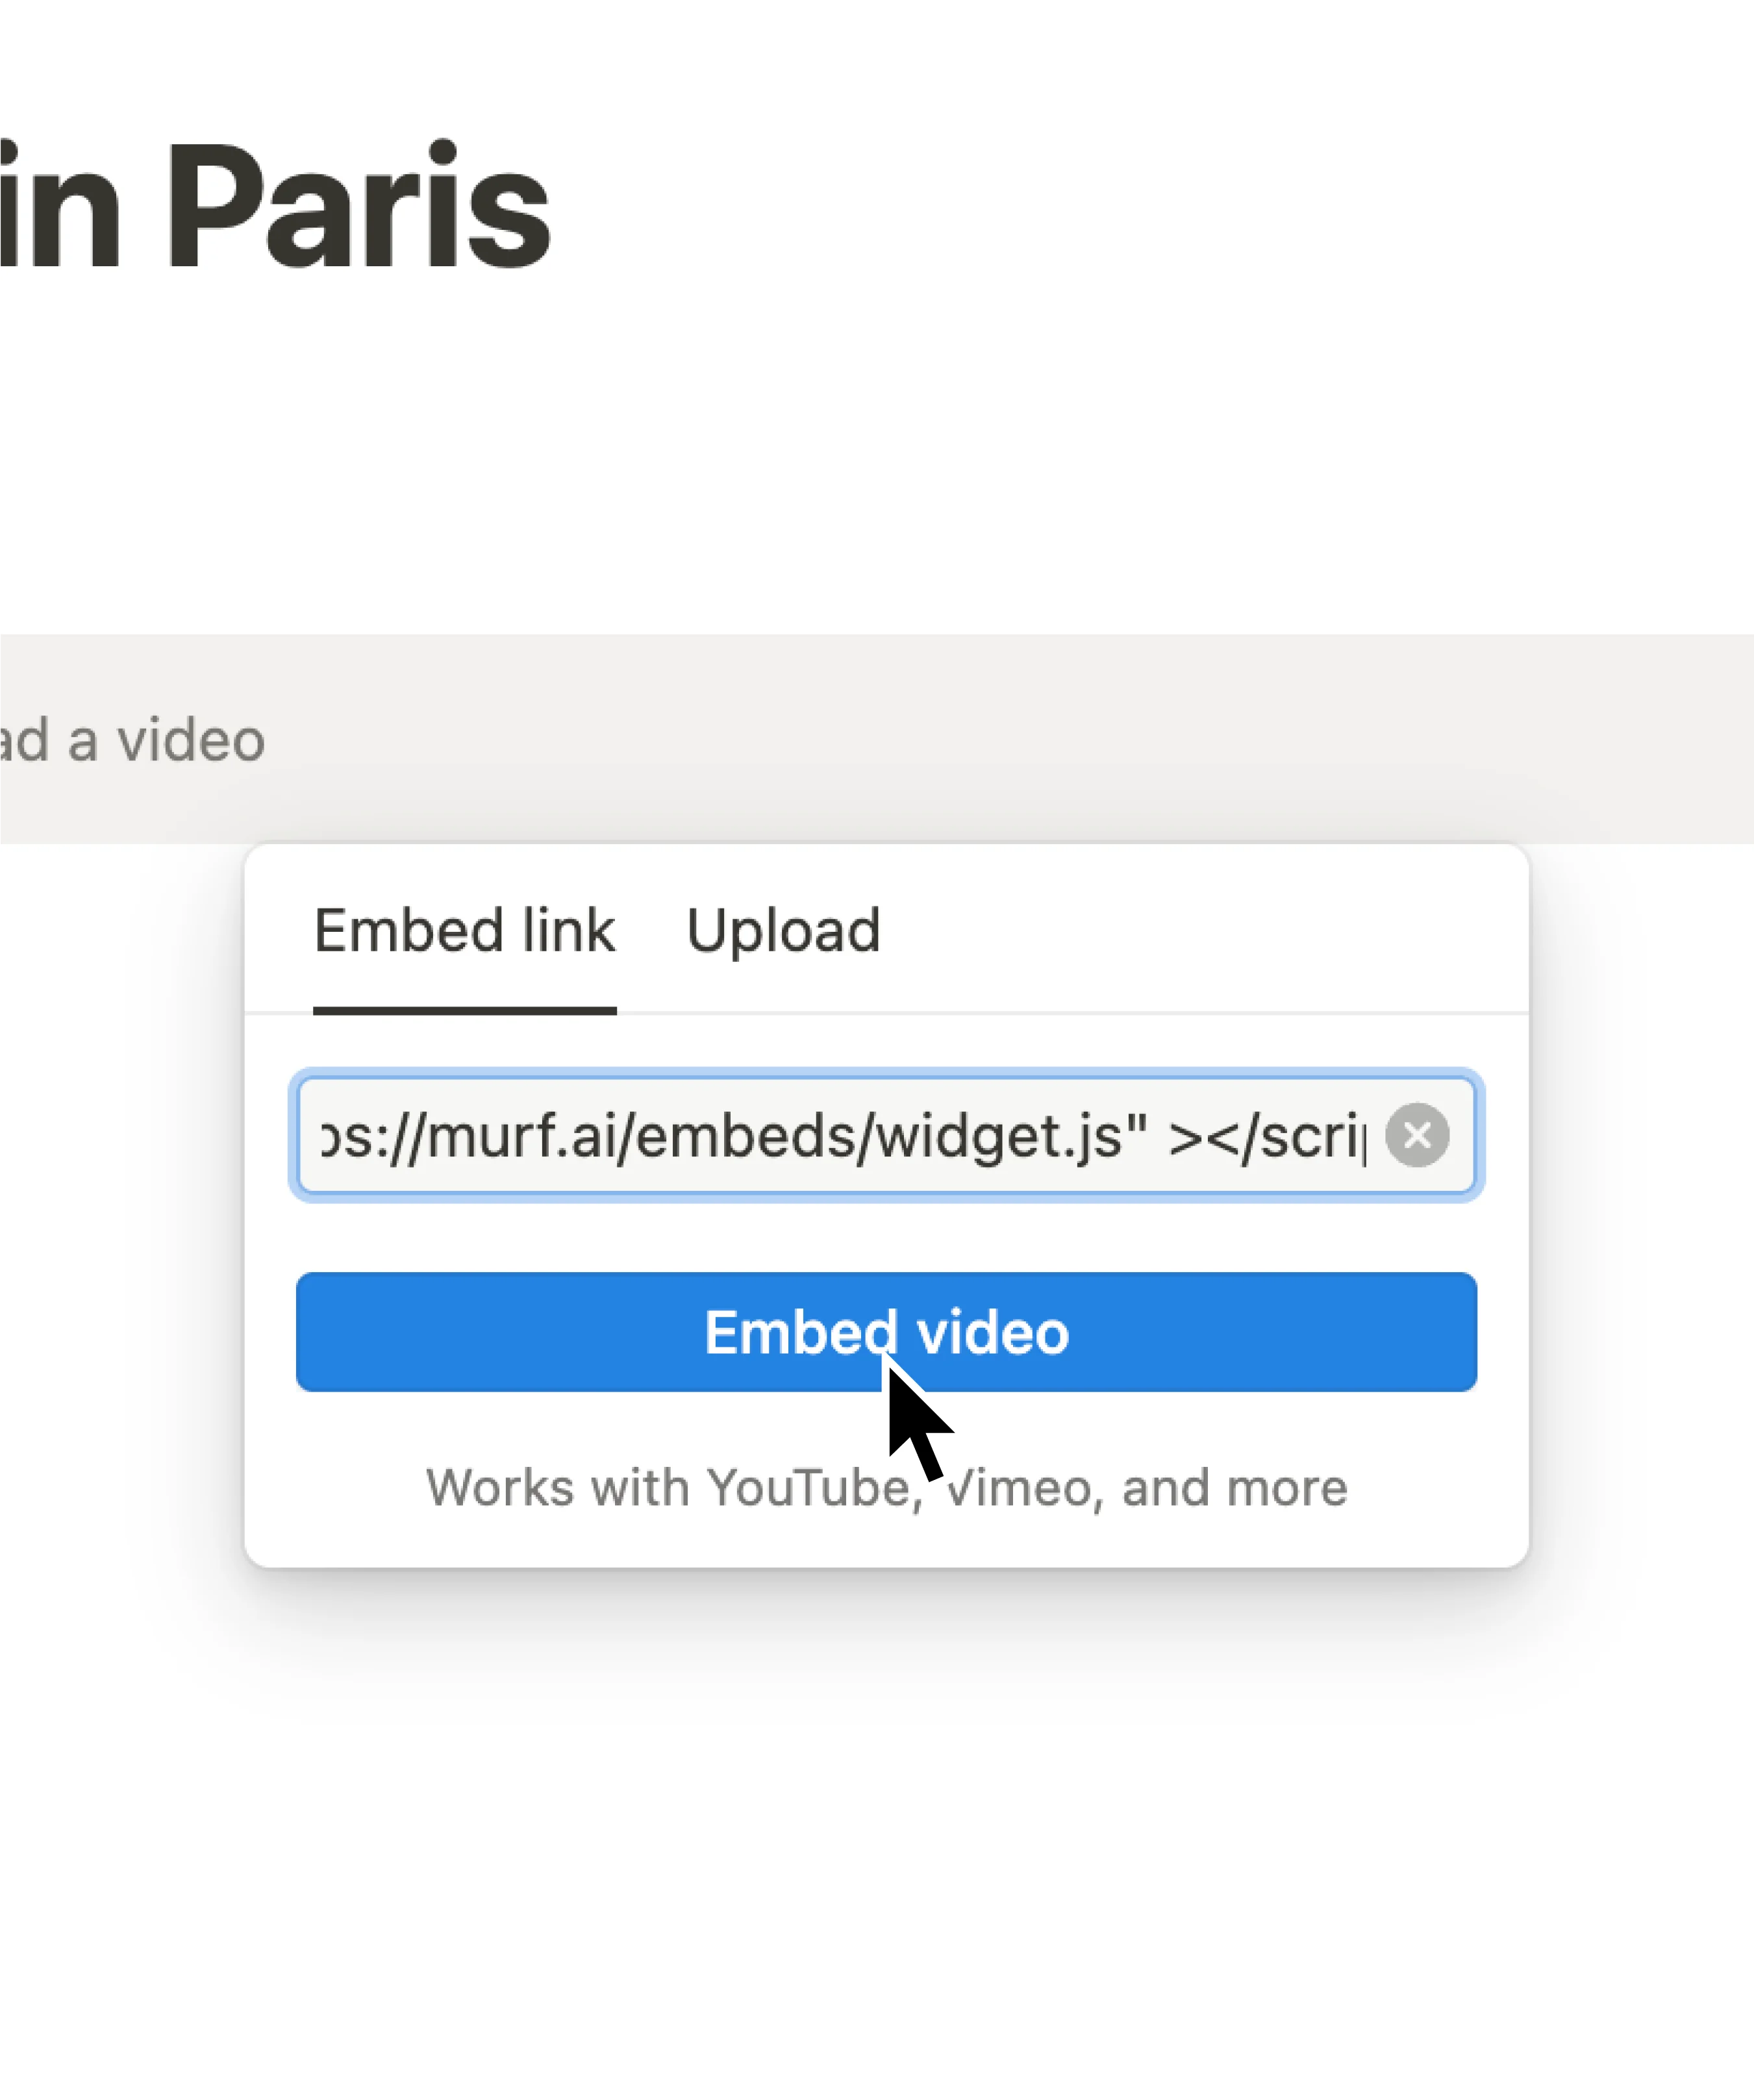Open the Upload panel of the dialog
The image size is (1754, 2100).
click(x=784, y=930)
